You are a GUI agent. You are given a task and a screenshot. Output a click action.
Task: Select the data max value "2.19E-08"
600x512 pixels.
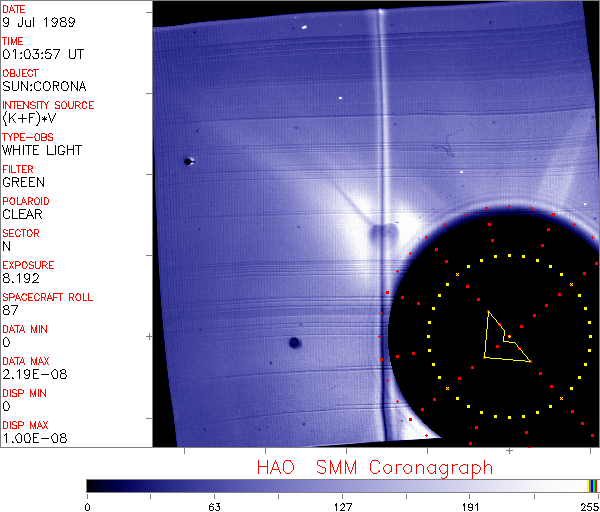tap(31, 374)
